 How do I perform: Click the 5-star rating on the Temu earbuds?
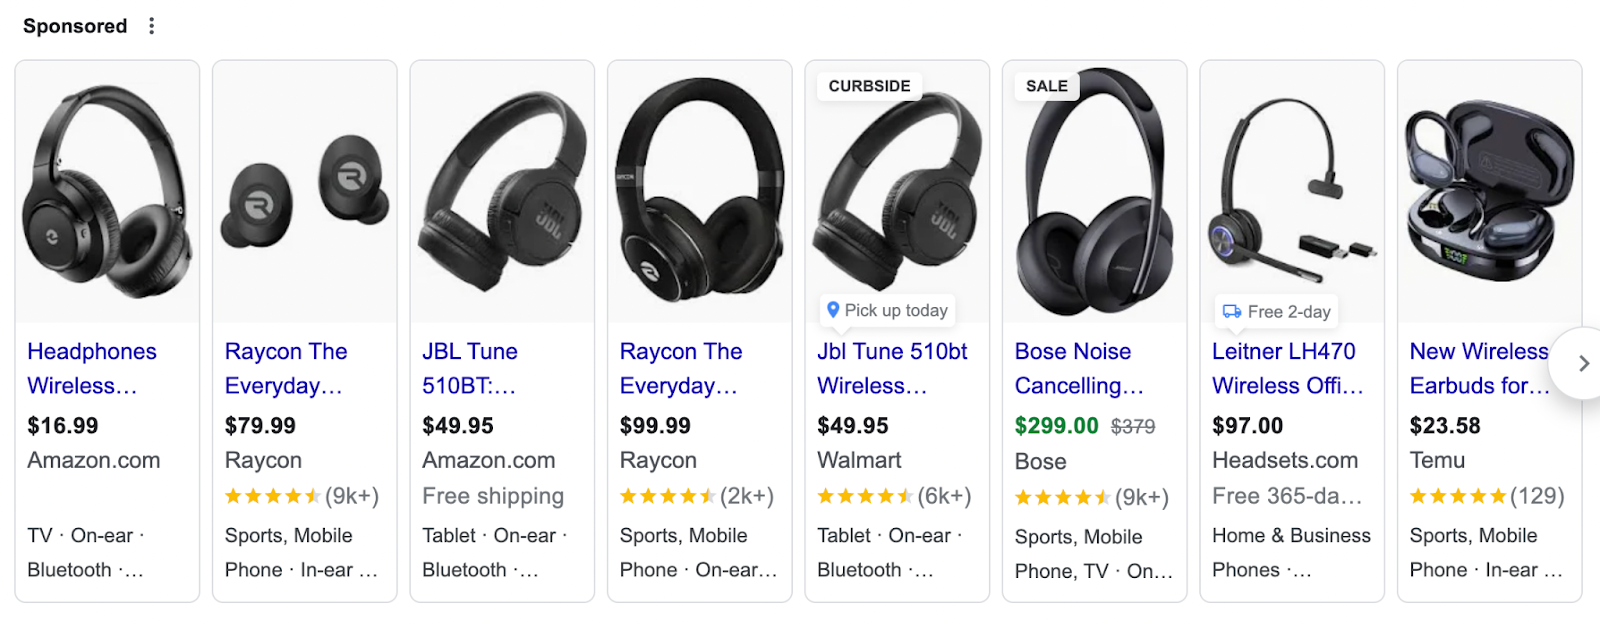tap(1459, 495)
